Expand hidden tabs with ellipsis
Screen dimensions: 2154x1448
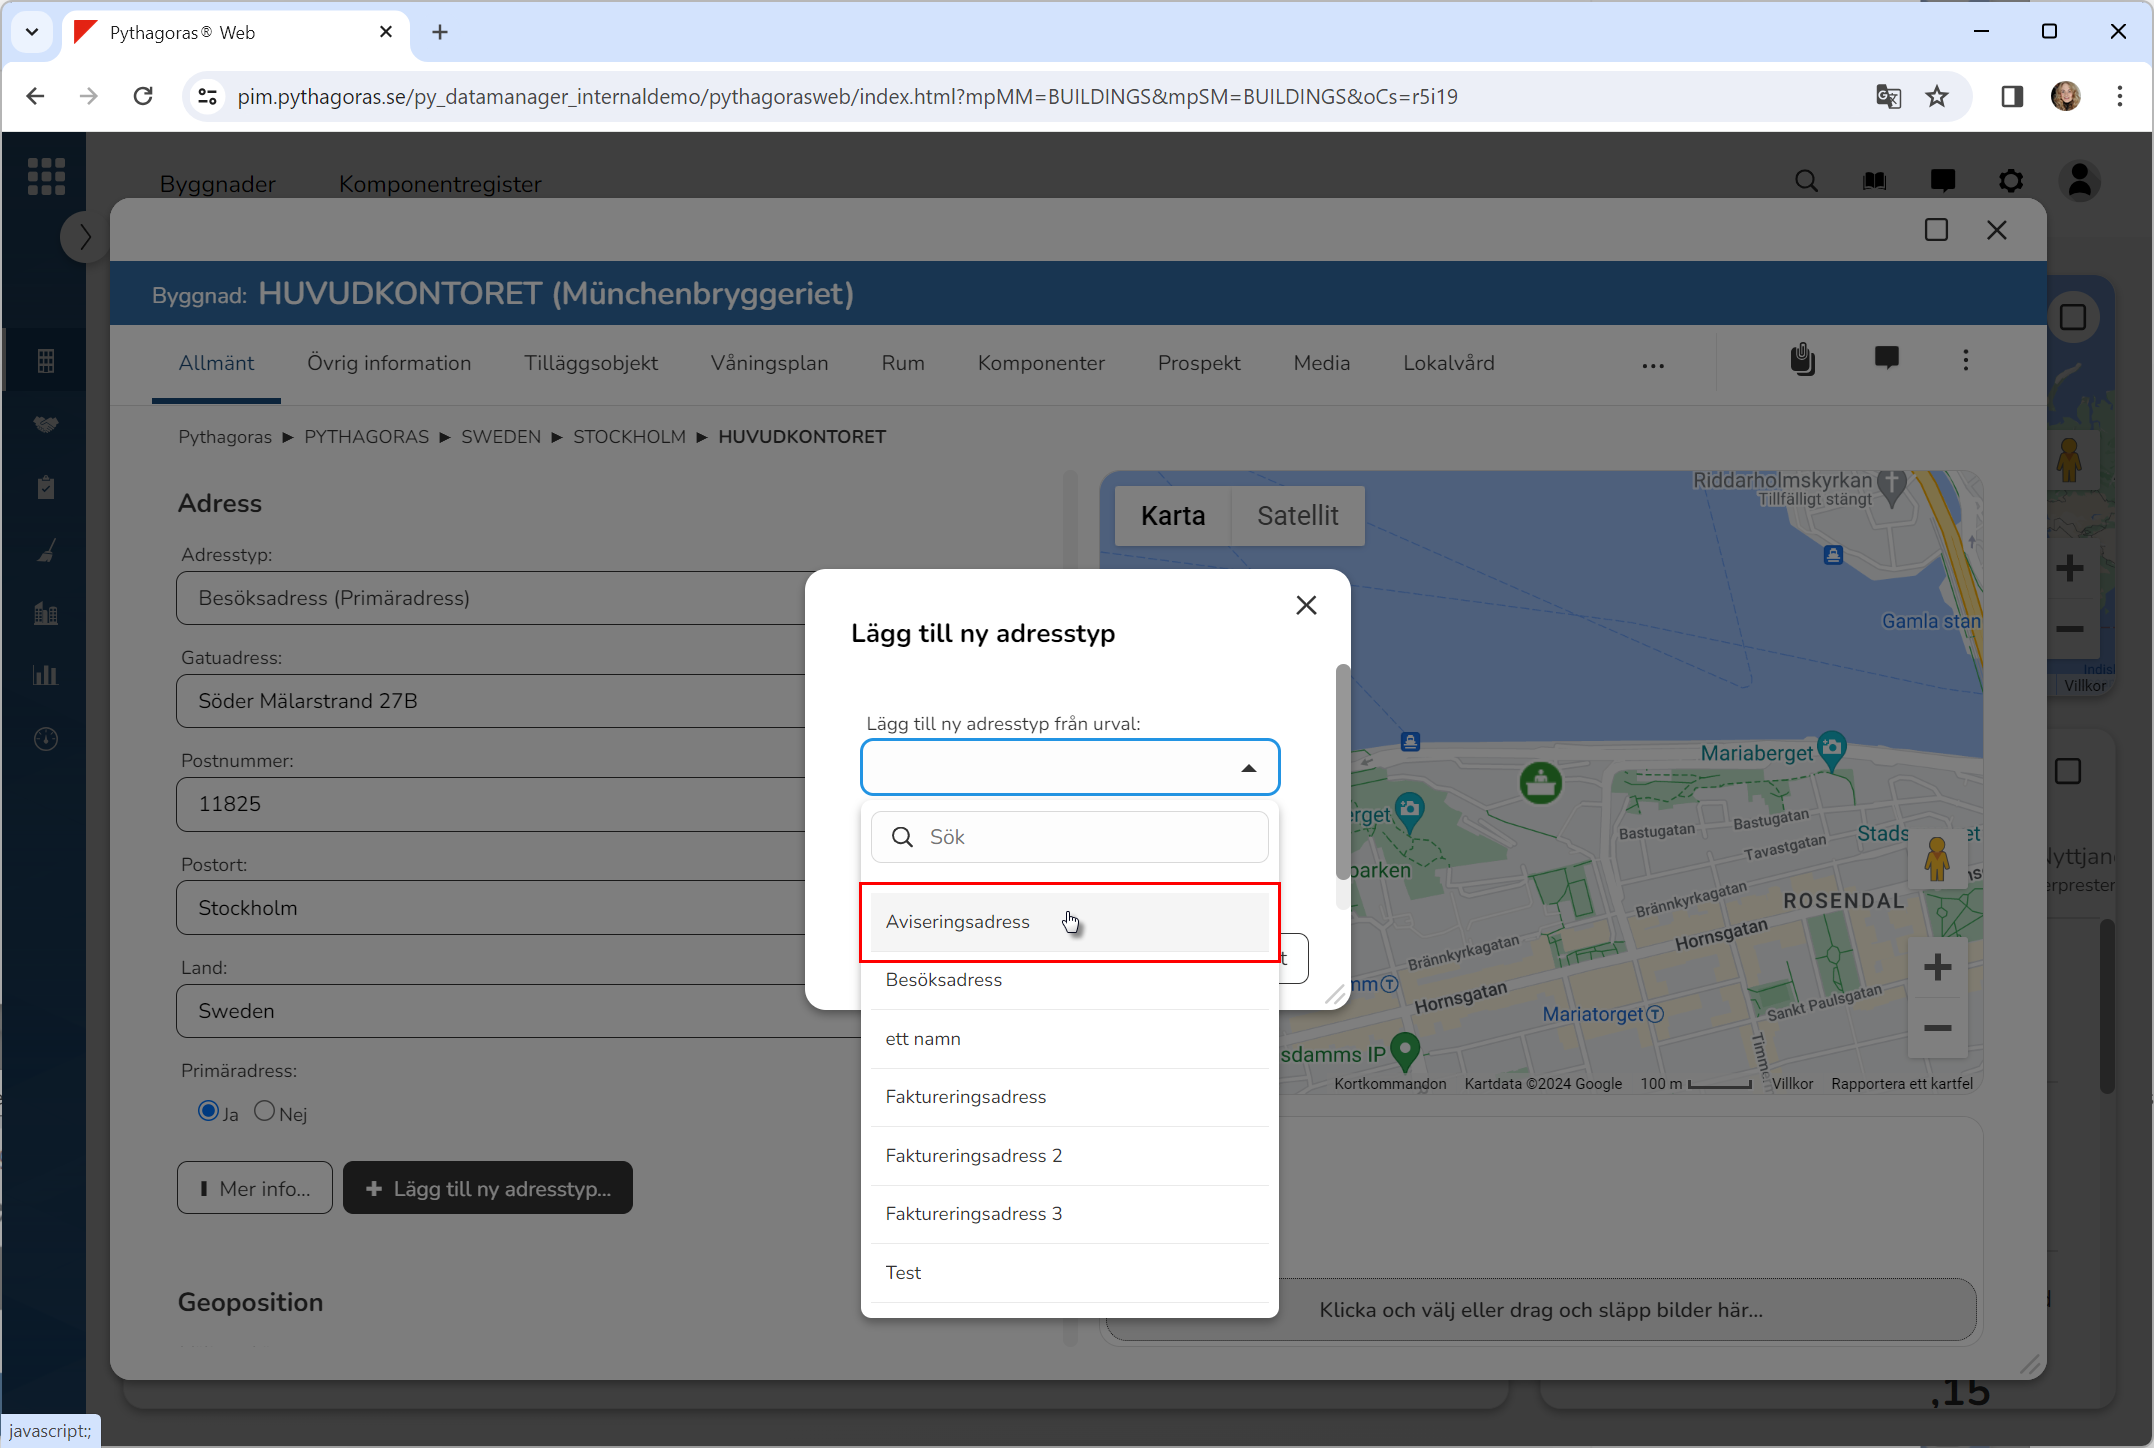pyautogui.click(x=1653, y=365)
